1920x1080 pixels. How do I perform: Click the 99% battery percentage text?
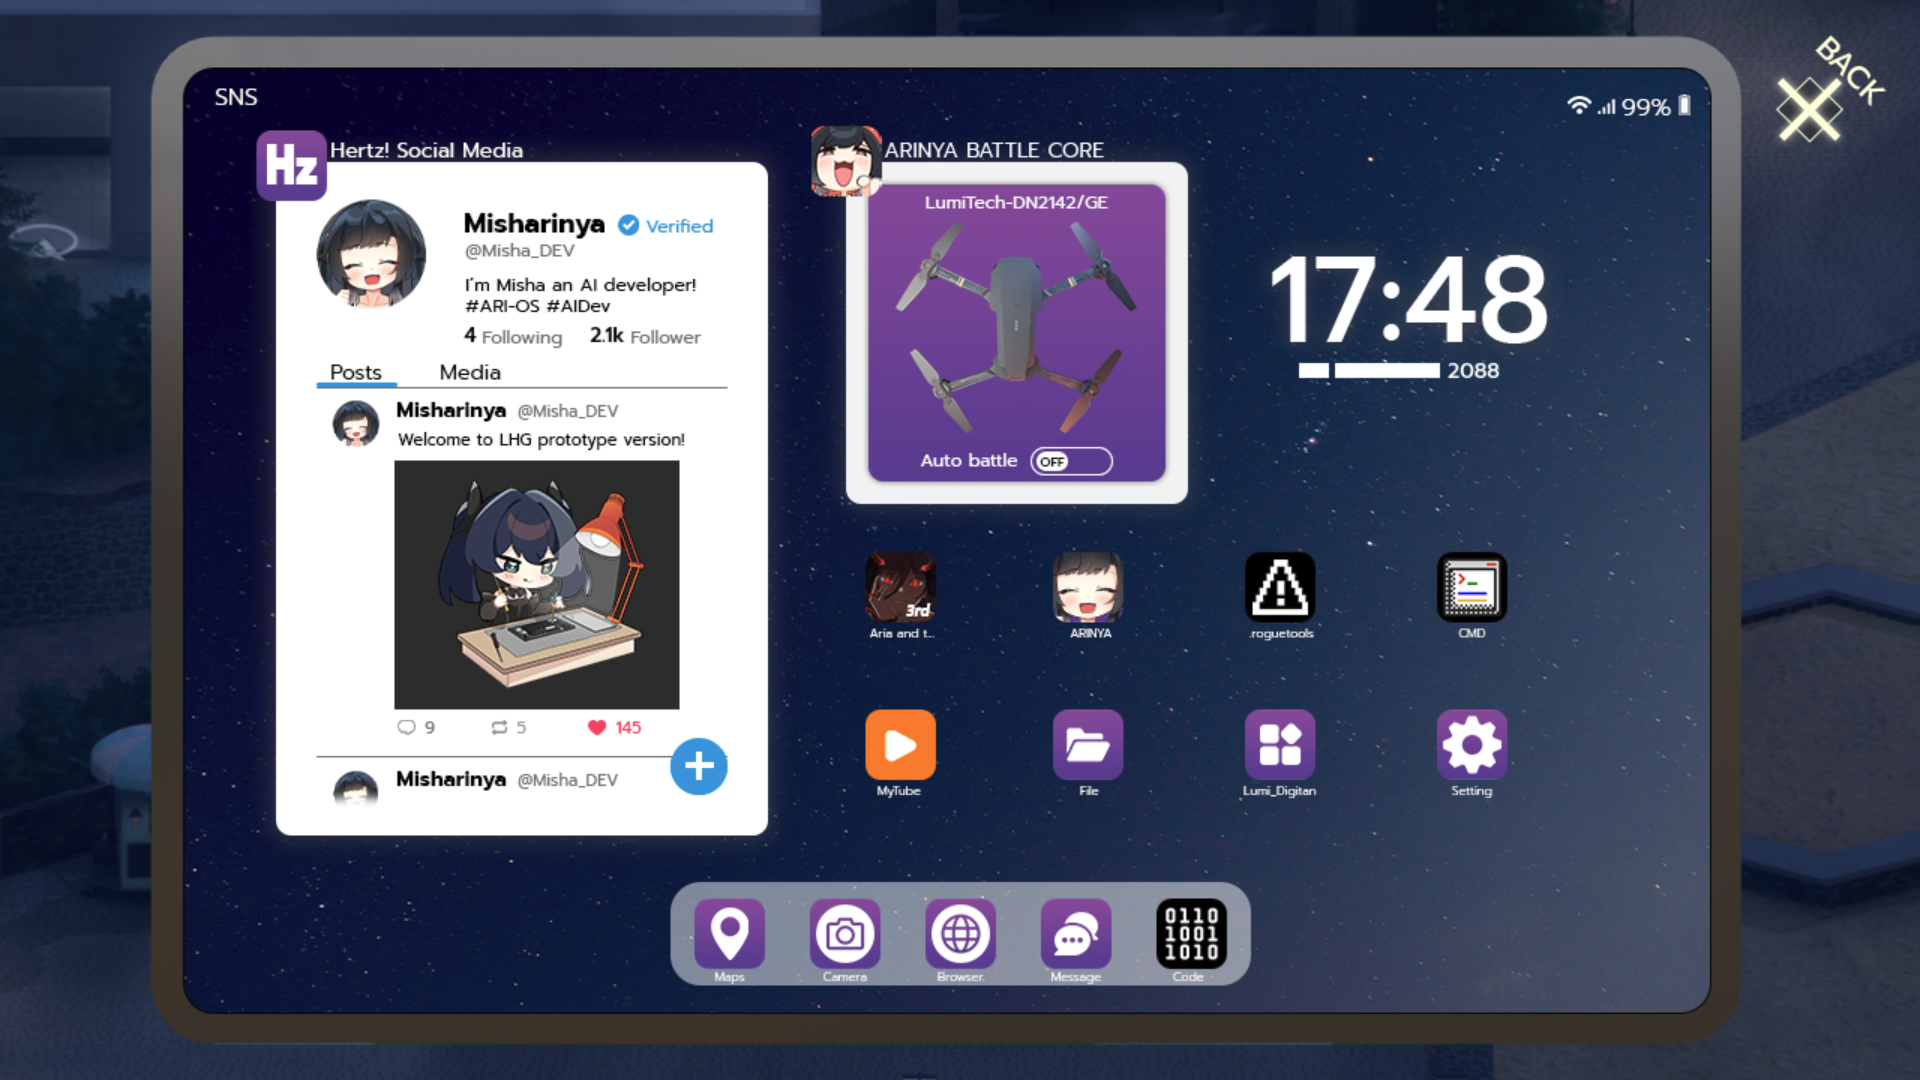(1646, 107)
